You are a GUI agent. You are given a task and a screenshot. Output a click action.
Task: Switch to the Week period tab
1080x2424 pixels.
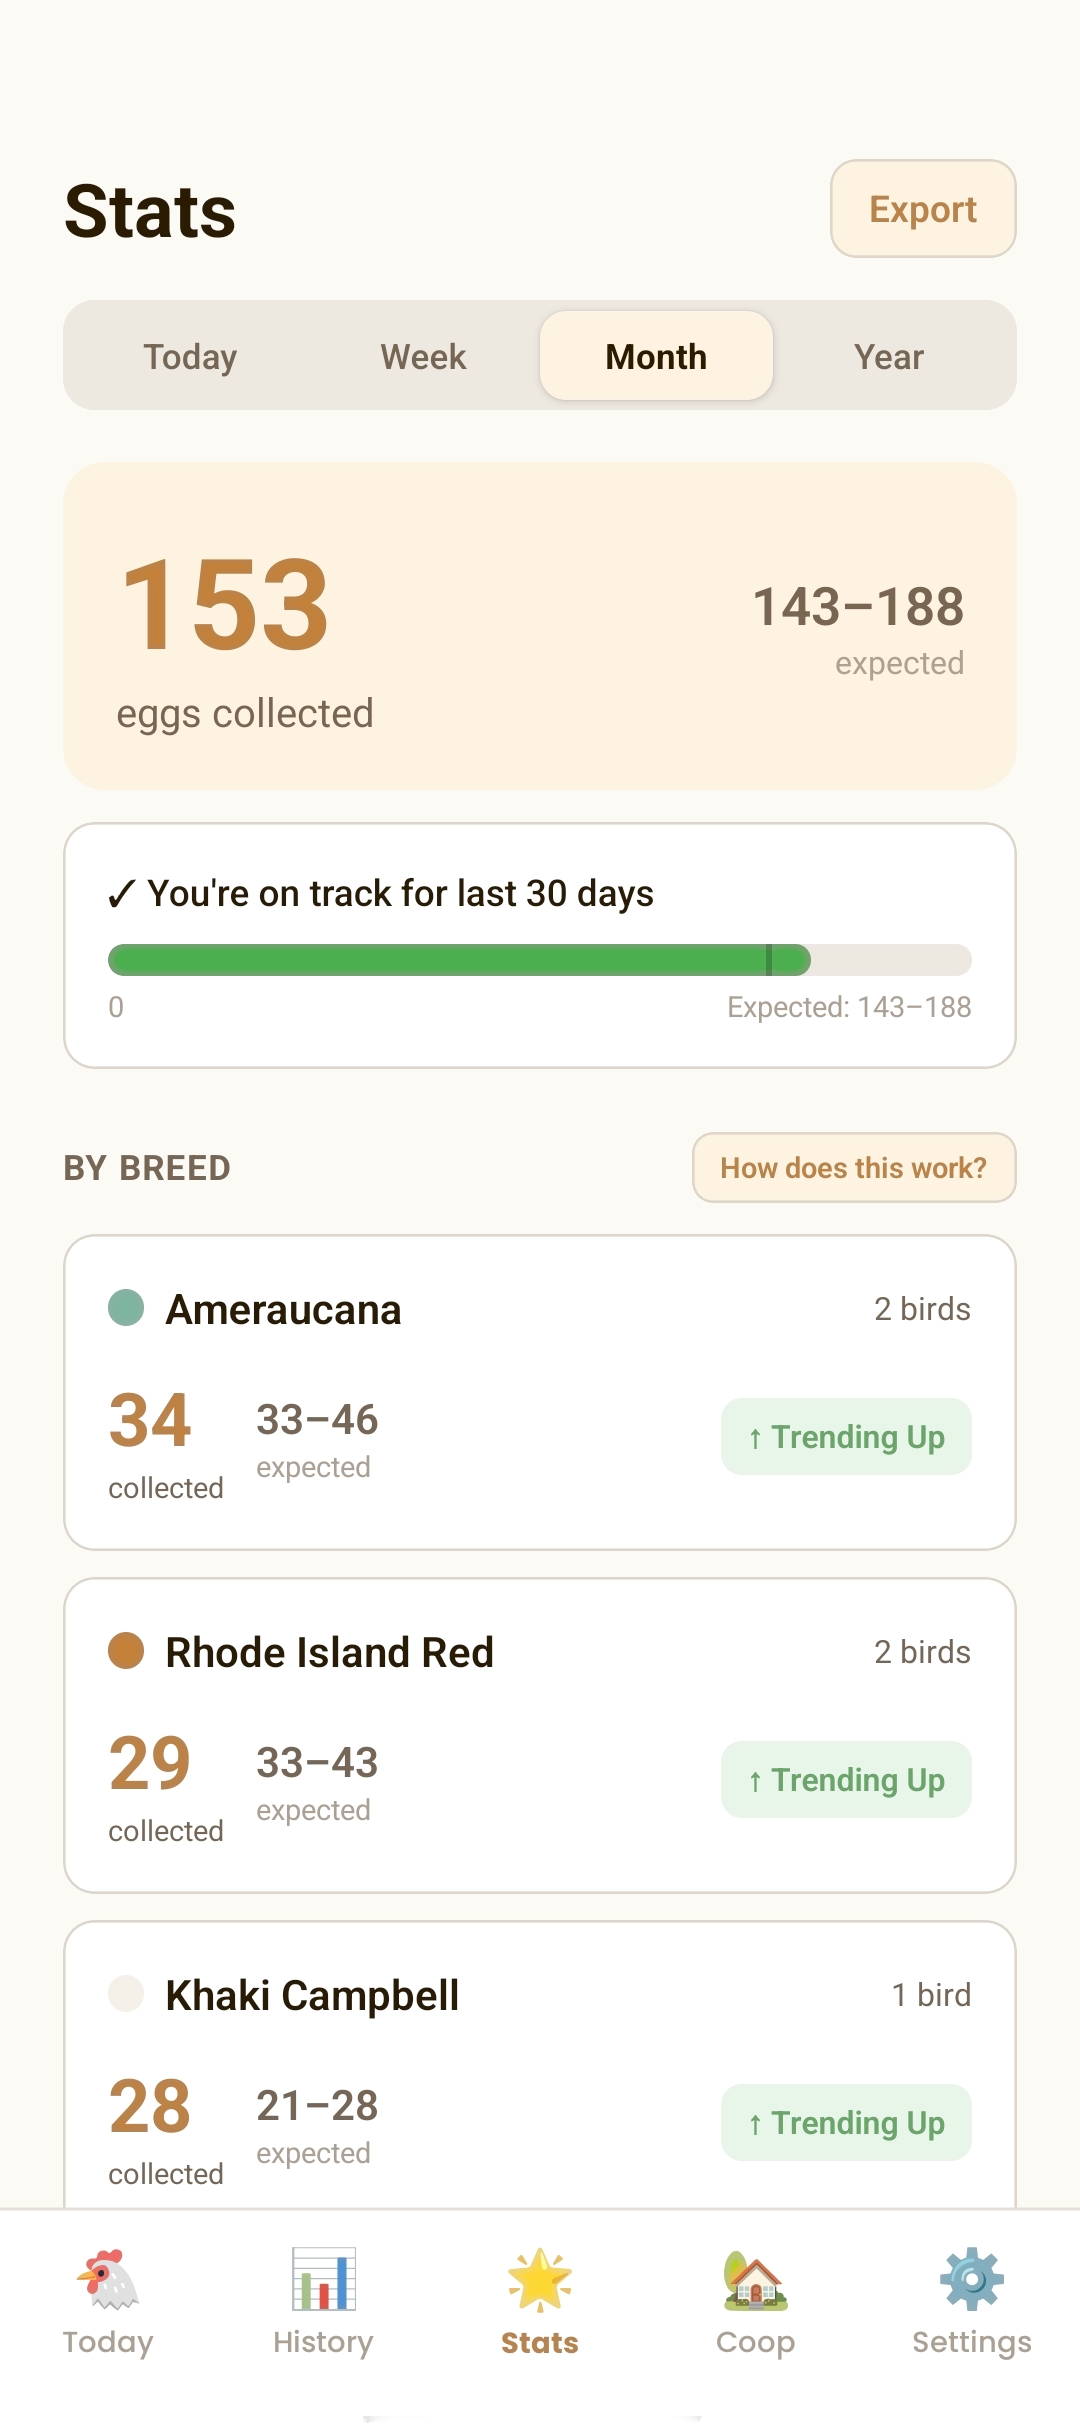point(423,356)
